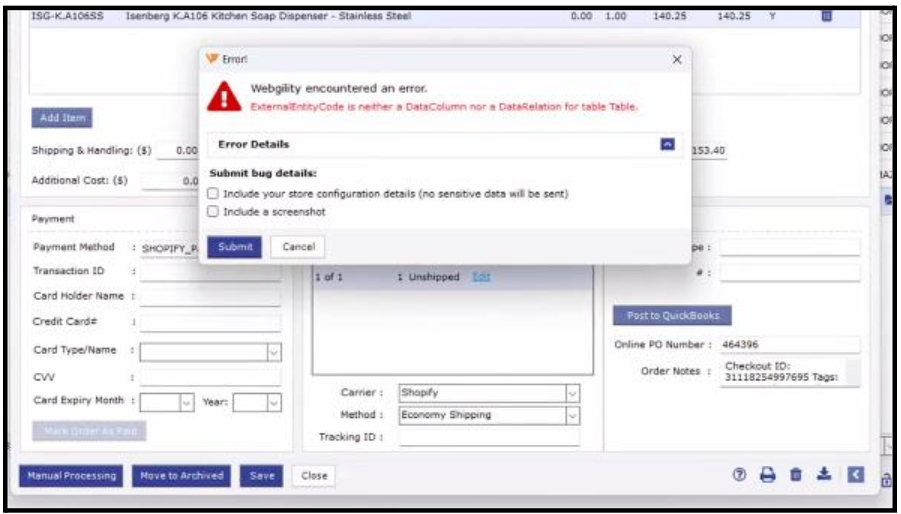Cancel the error dialog
This screenshot has height=514, width=901.
pyautogui.click(x=298, y=247)
